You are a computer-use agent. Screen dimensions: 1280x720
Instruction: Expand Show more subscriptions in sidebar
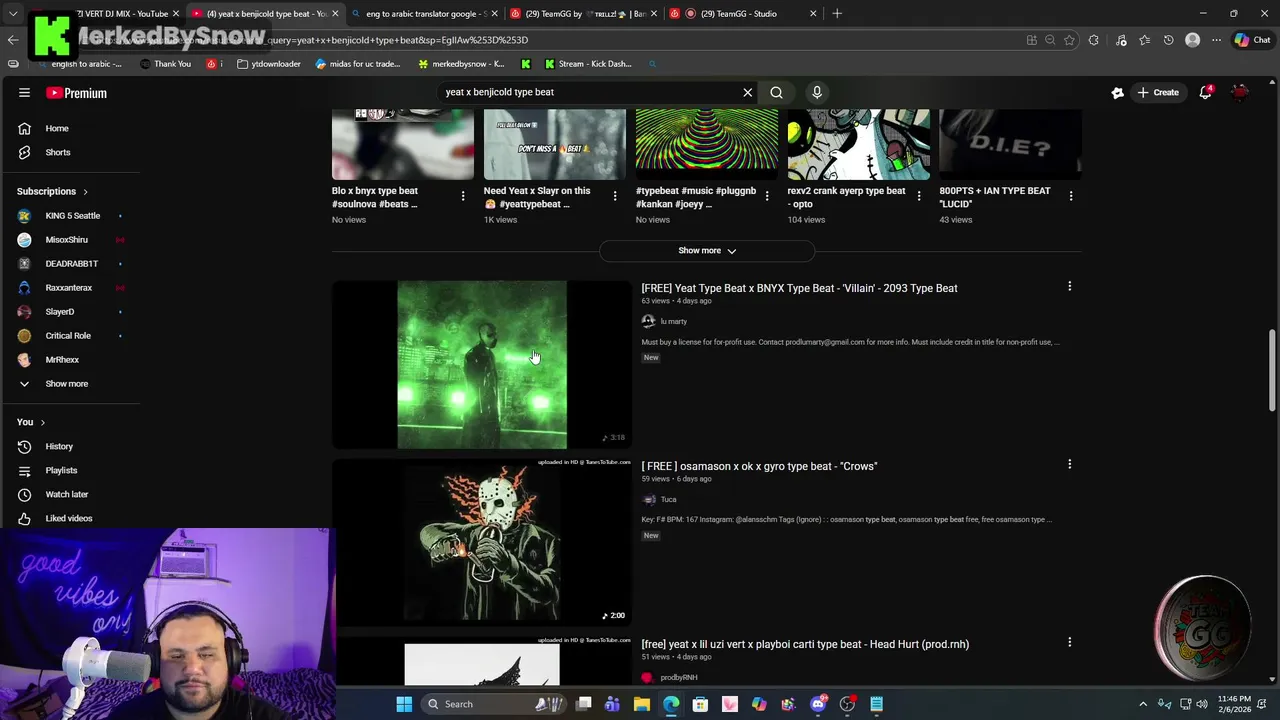(66, 383)
